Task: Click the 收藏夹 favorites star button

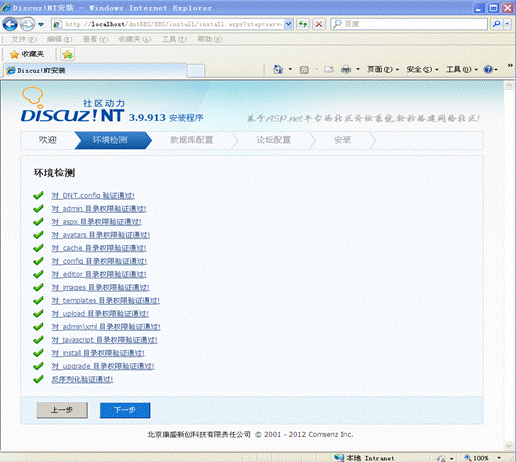Action: [x=27, y=54]
